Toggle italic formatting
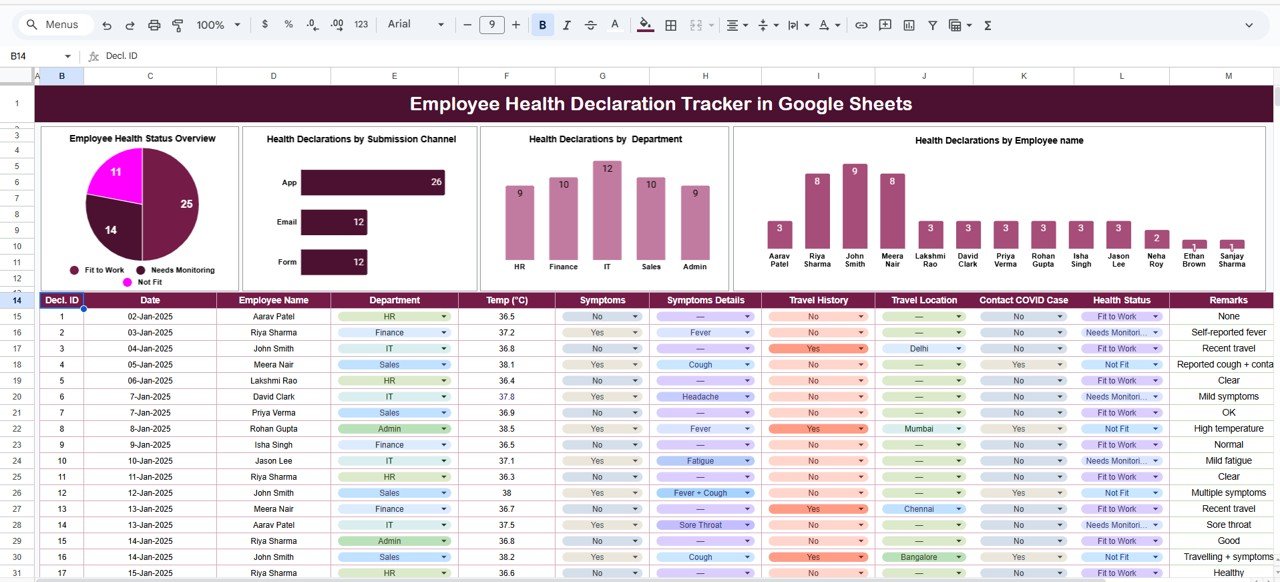1280x582 pixels. 565,25
